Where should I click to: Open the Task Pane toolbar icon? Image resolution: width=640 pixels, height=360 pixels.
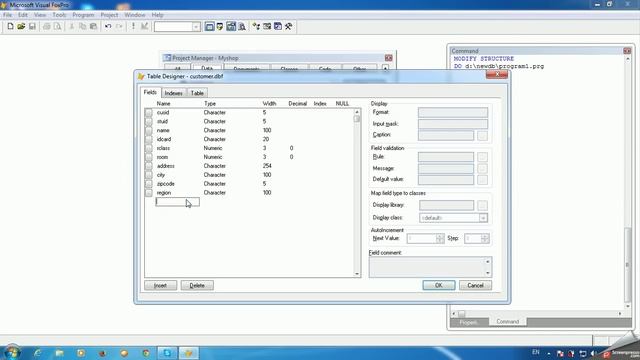coord(278,27)
